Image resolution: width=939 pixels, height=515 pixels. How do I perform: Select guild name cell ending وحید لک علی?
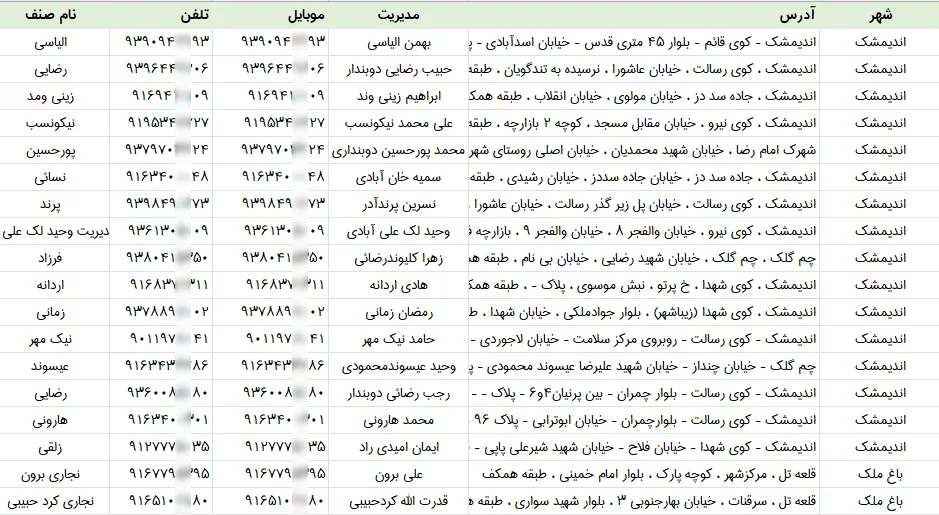coord(54,231)
